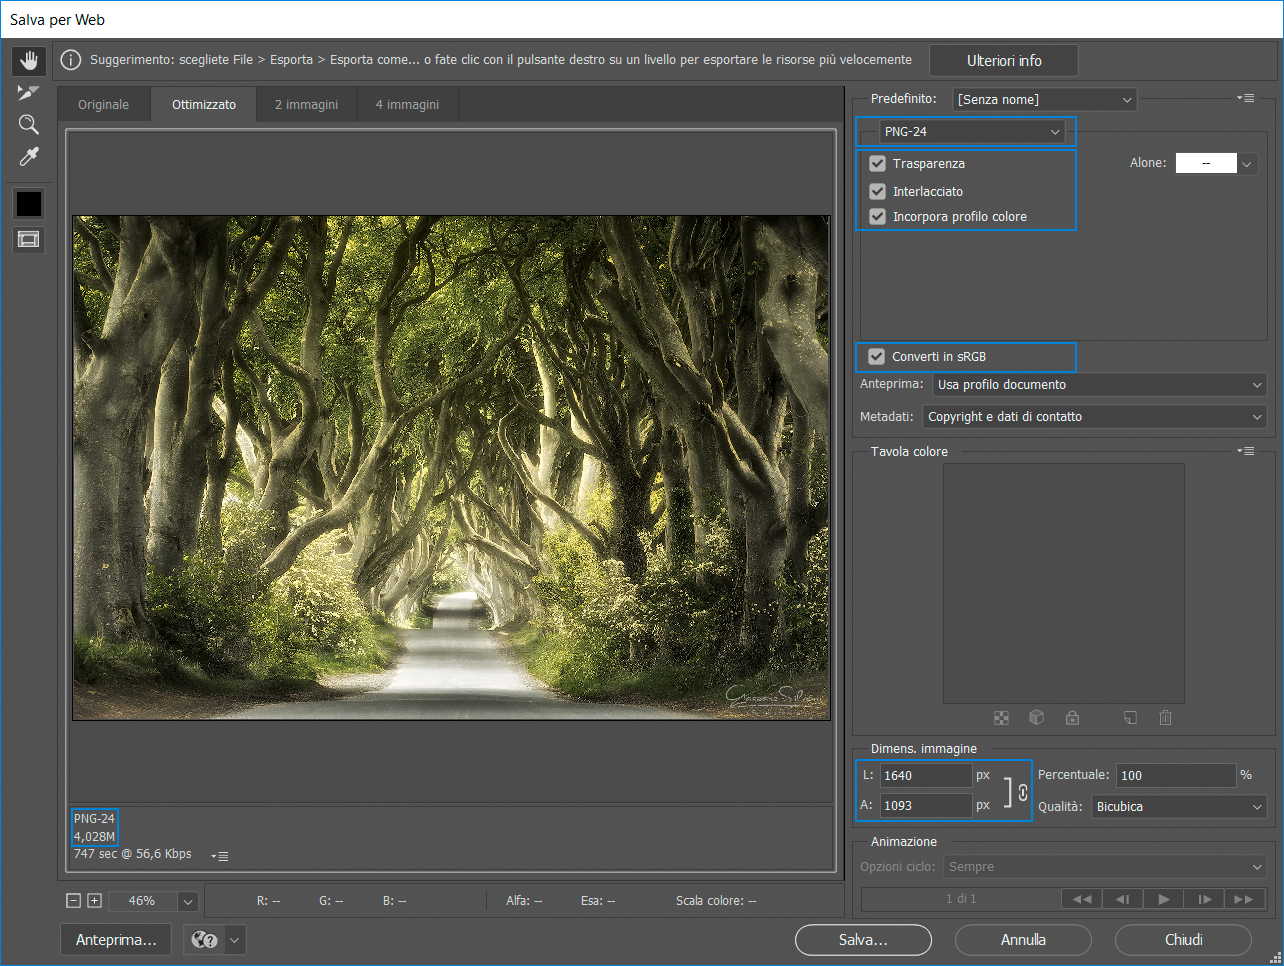Select the Slice Select tool
This screenshot has width=1284, height=966.
[28, 93]
